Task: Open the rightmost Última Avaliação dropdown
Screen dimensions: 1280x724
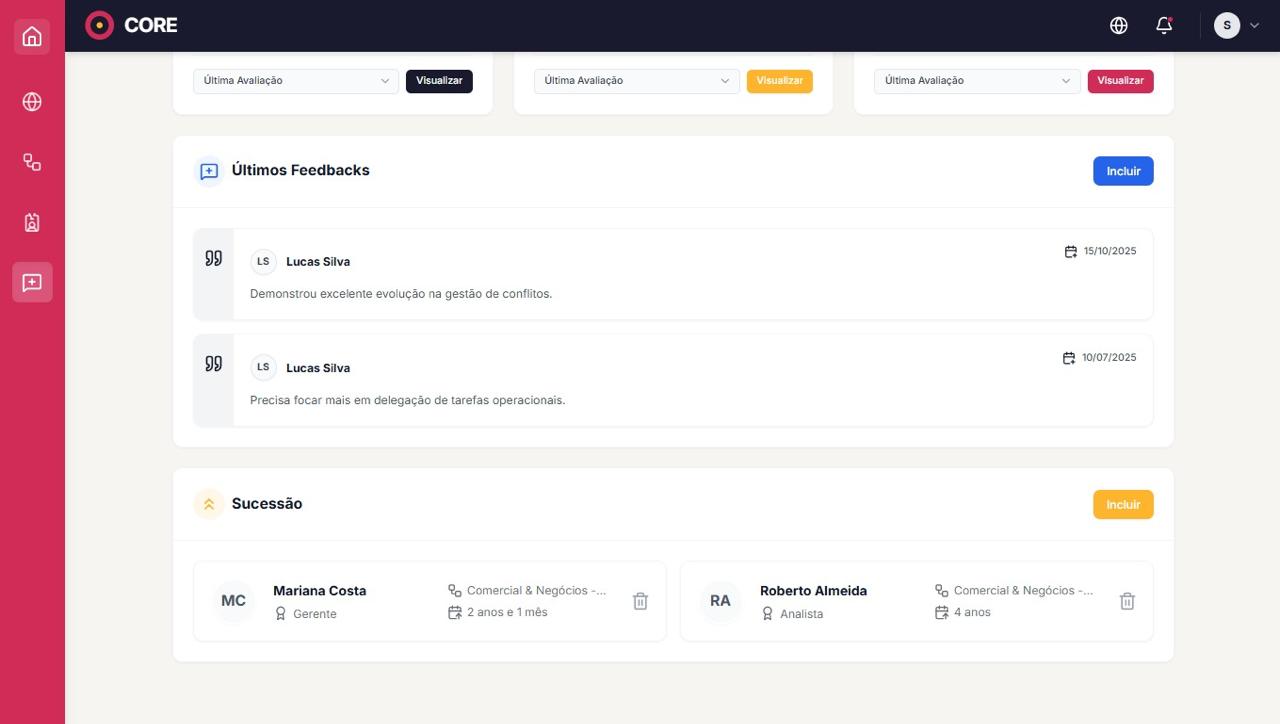Action: pyautogui.click(x=976, y=81)
